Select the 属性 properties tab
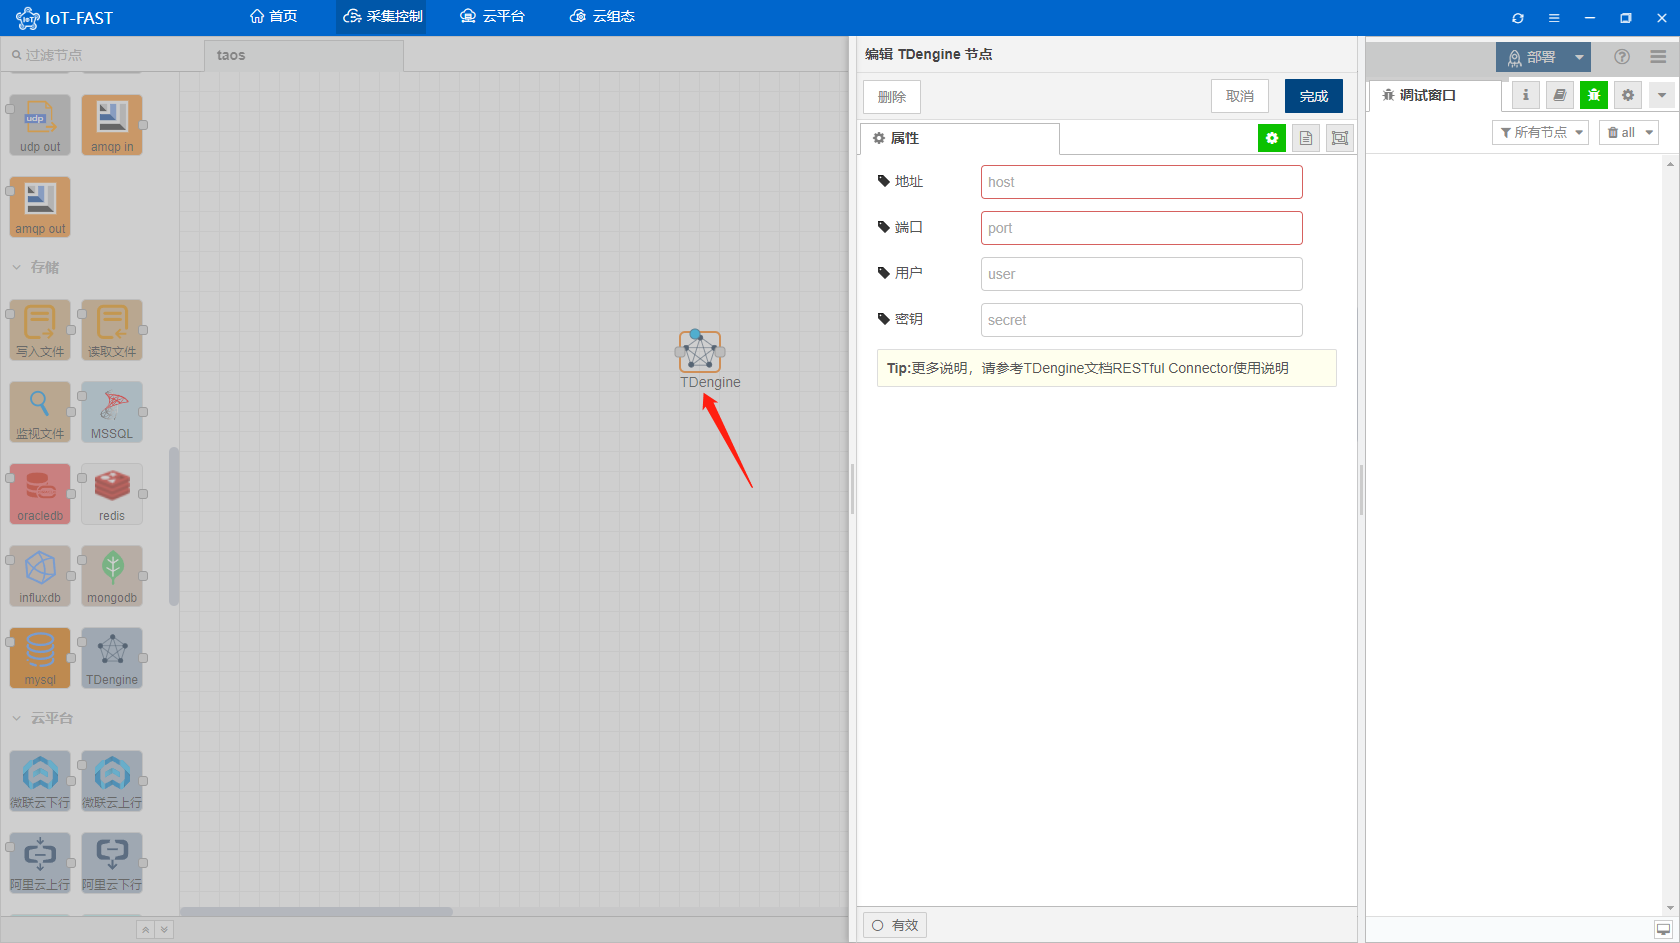The height and width of the screenshot is (943, 1680). tap(960, 138)
